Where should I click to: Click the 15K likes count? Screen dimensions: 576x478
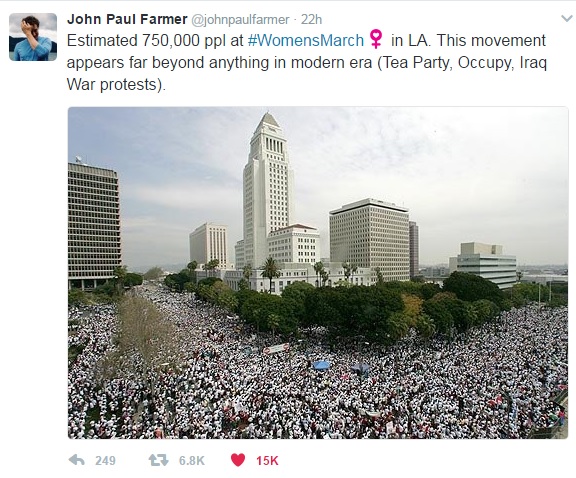point(267,460)
